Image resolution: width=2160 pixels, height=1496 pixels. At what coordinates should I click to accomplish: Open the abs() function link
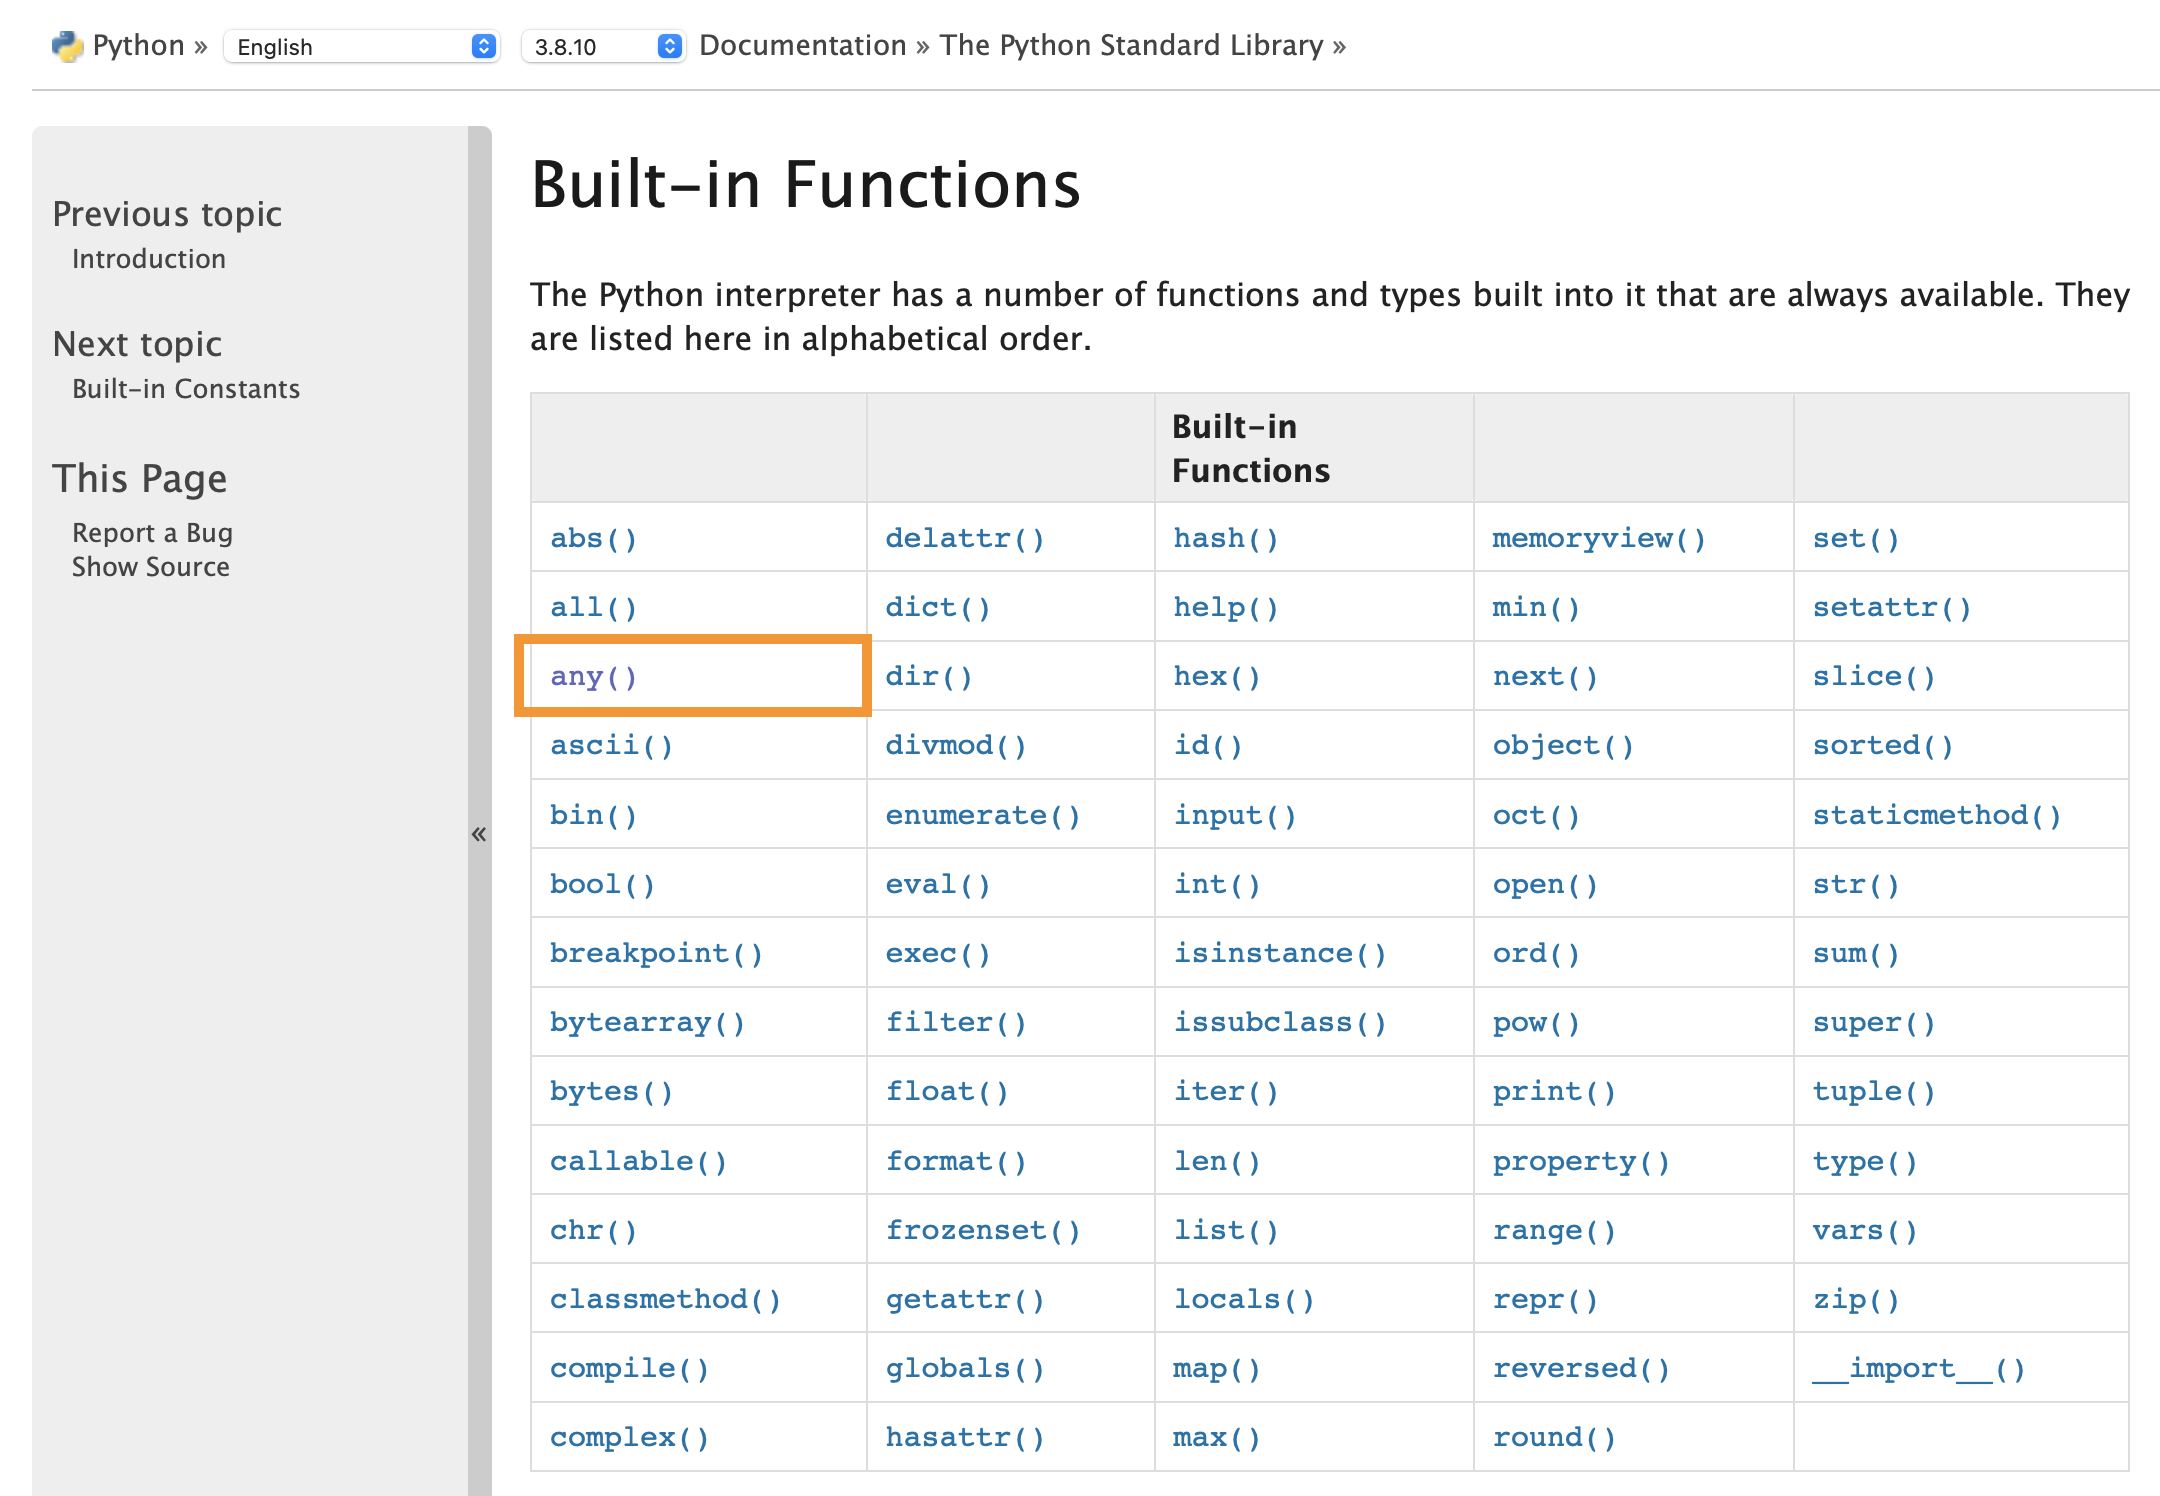click(593, 538)
